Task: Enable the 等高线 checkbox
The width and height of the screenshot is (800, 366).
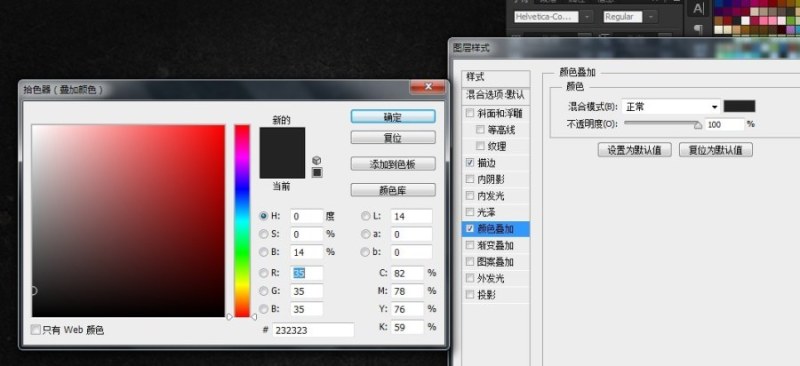Action: point(480,130)
